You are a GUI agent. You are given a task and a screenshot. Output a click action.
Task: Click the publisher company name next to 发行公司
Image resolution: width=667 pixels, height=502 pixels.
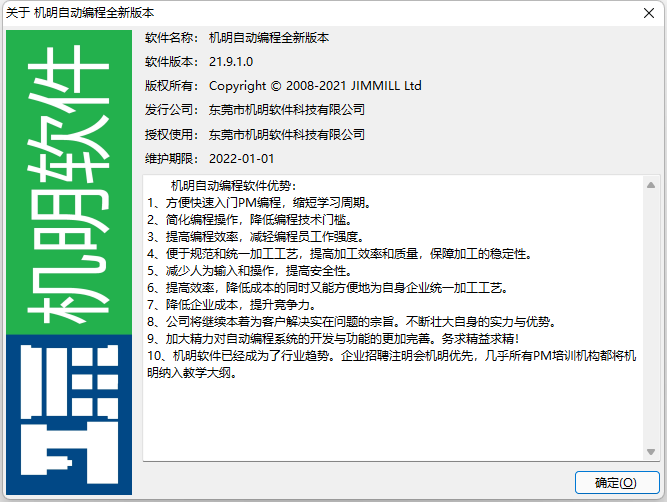(x=287, y=109)
